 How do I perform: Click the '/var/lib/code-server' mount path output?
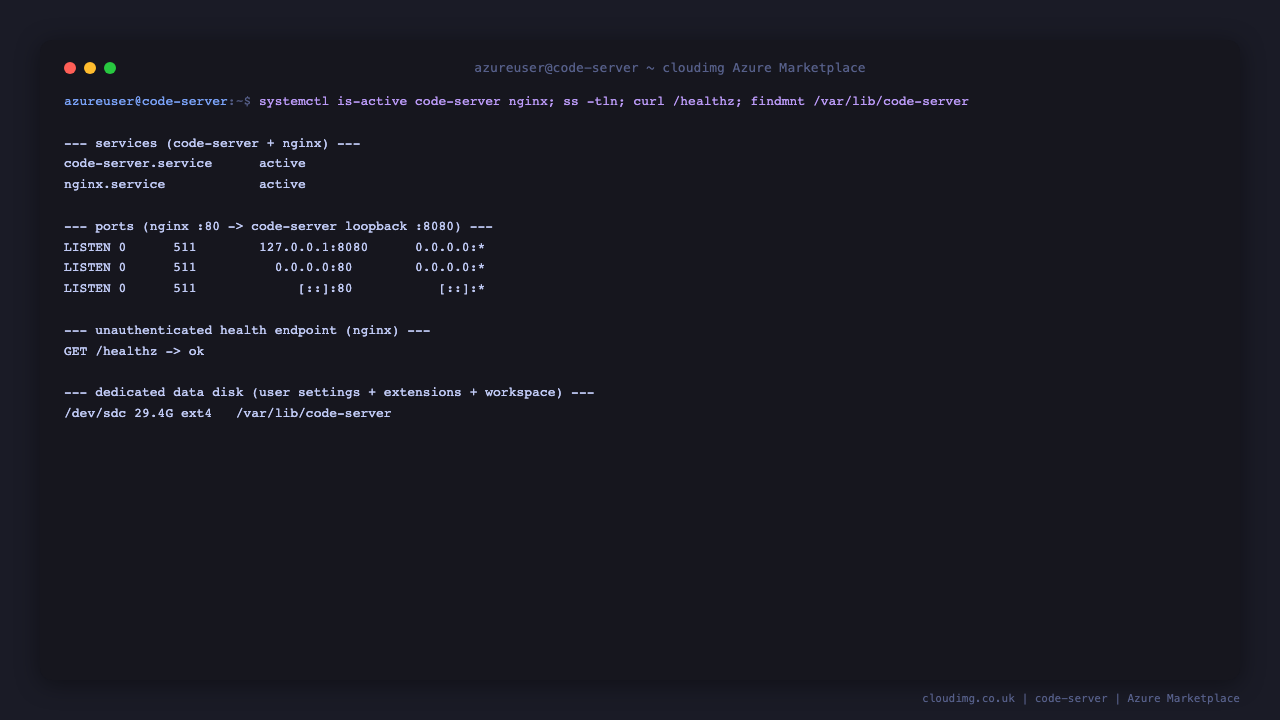tap(314, 413)
